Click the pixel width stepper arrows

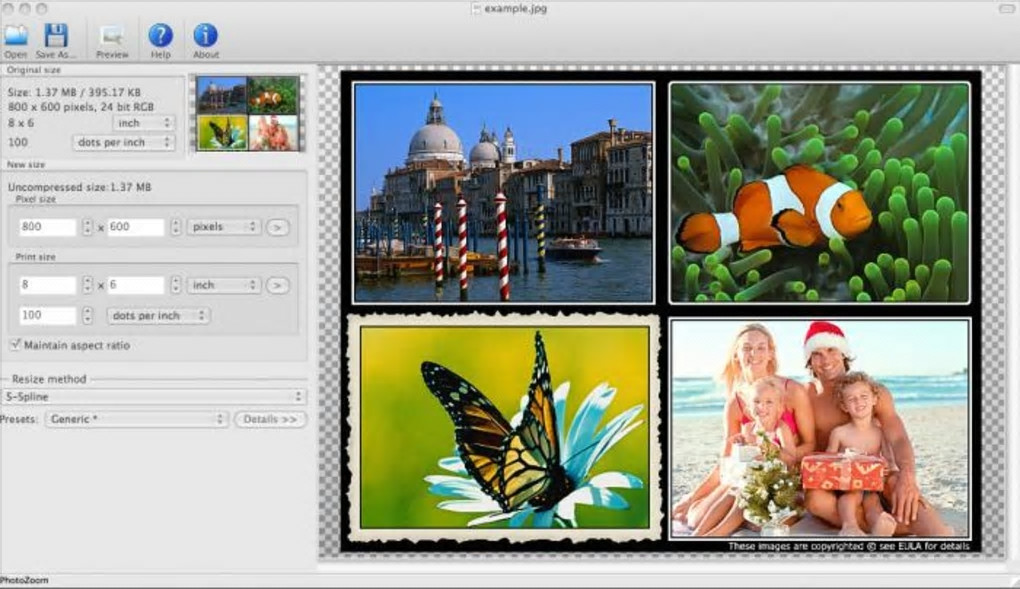pos(87,227)
